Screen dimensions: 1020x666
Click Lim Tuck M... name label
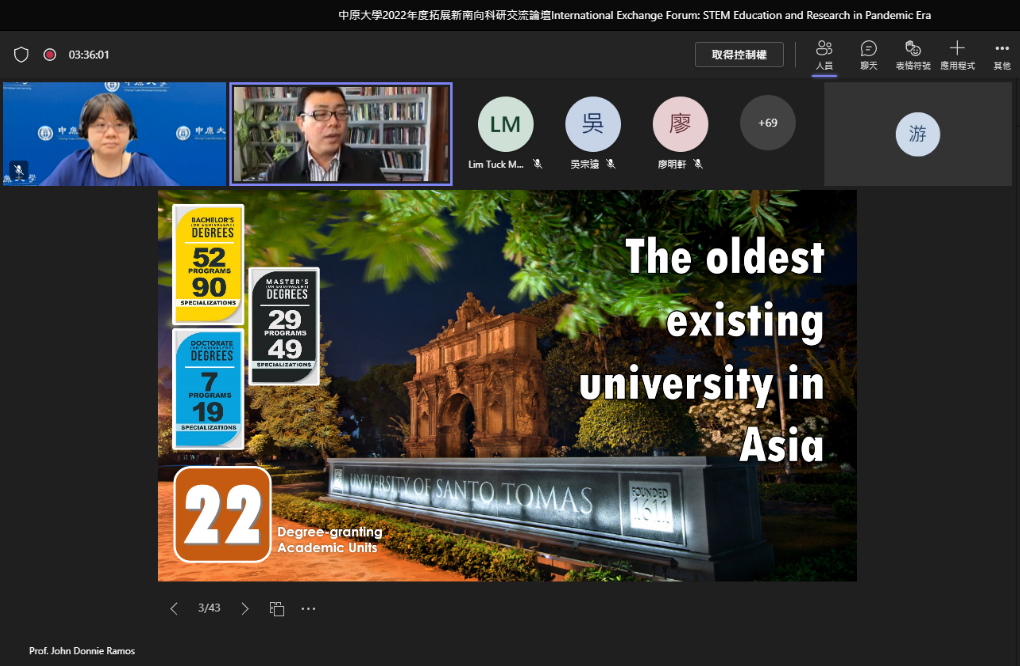point(496,165)
